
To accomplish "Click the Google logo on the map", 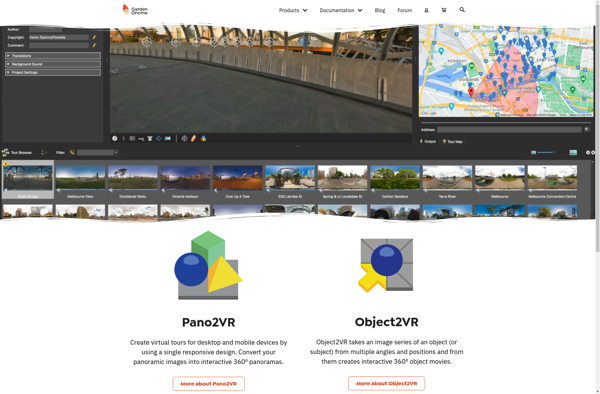I will 429,113.
